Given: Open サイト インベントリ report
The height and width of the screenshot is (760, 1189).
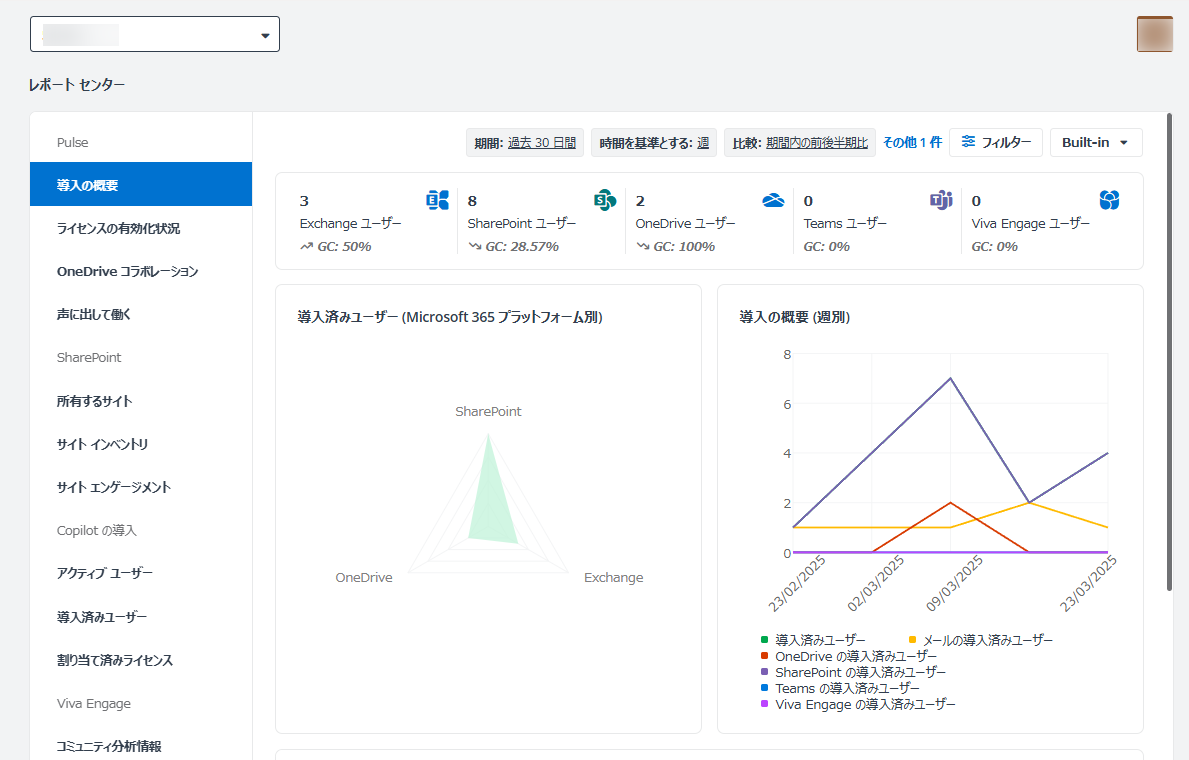Looking at the screenshot, I should click(141, 444).
